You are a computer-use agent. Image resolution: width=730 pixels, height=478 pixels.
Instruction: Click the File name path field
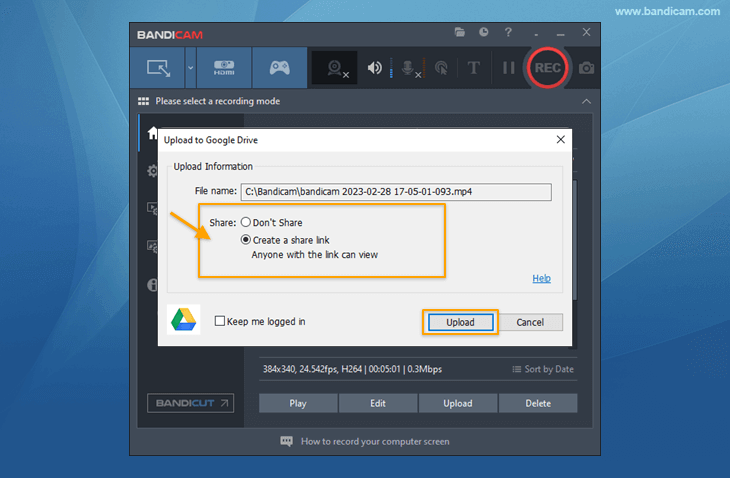pos(396,192)
